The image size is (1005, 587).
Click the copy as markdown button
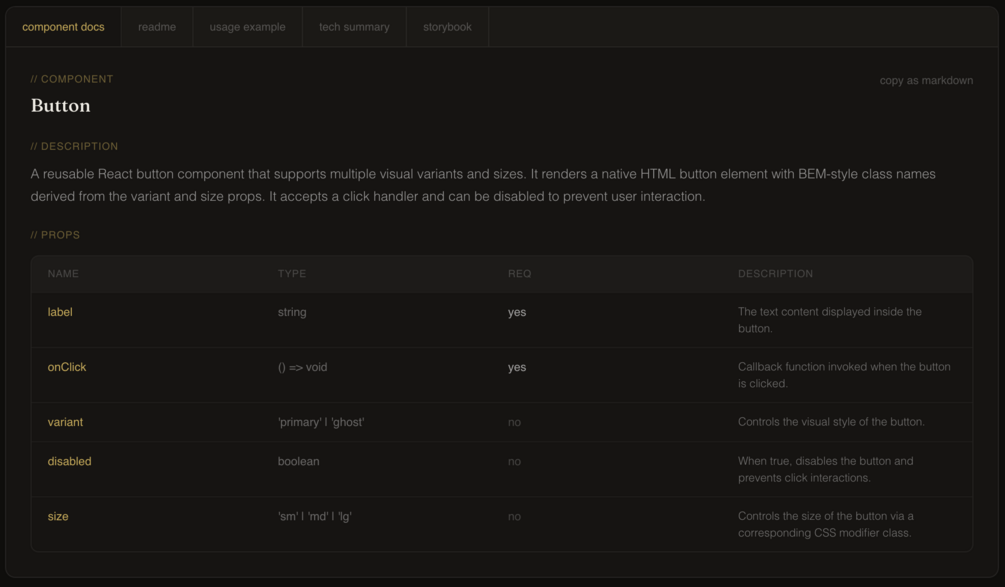pos(926,80)
